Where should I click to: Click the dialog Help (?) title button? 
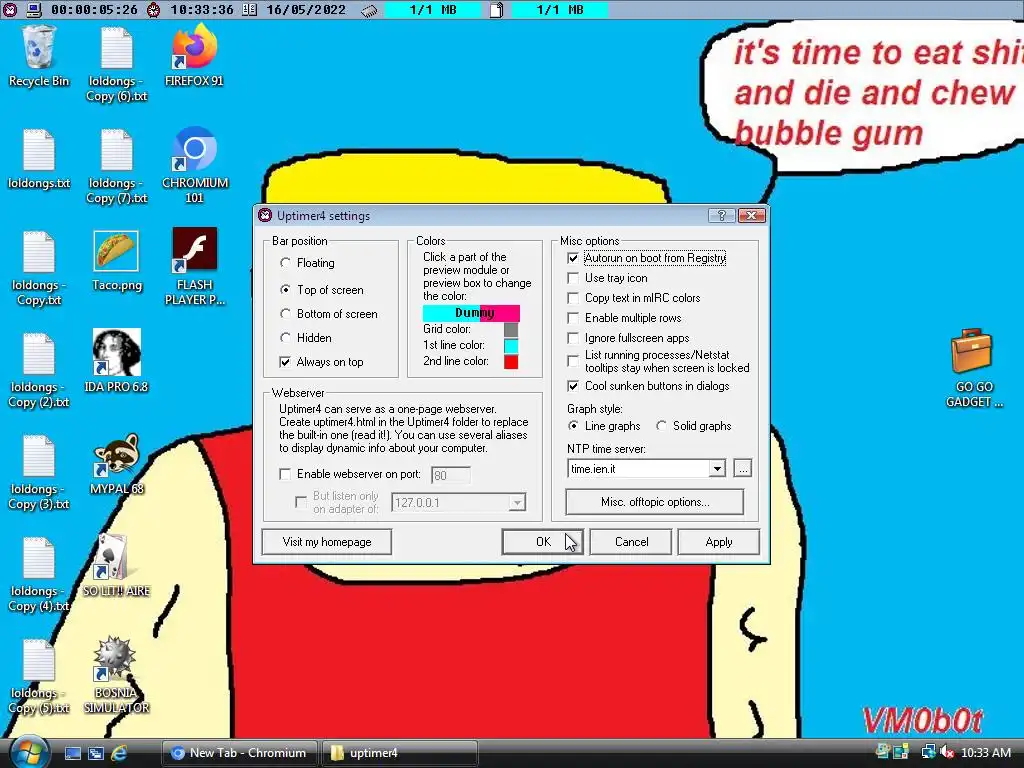click(722, 216)
